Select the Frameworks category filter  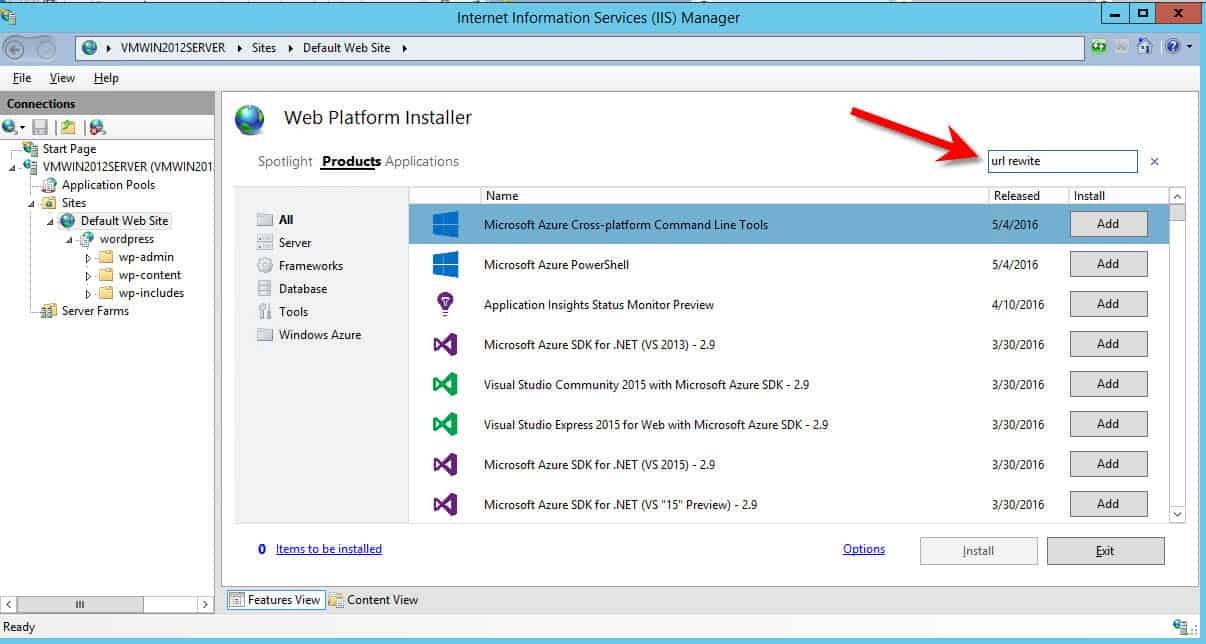pyautogui.click(x=311, y=266)
